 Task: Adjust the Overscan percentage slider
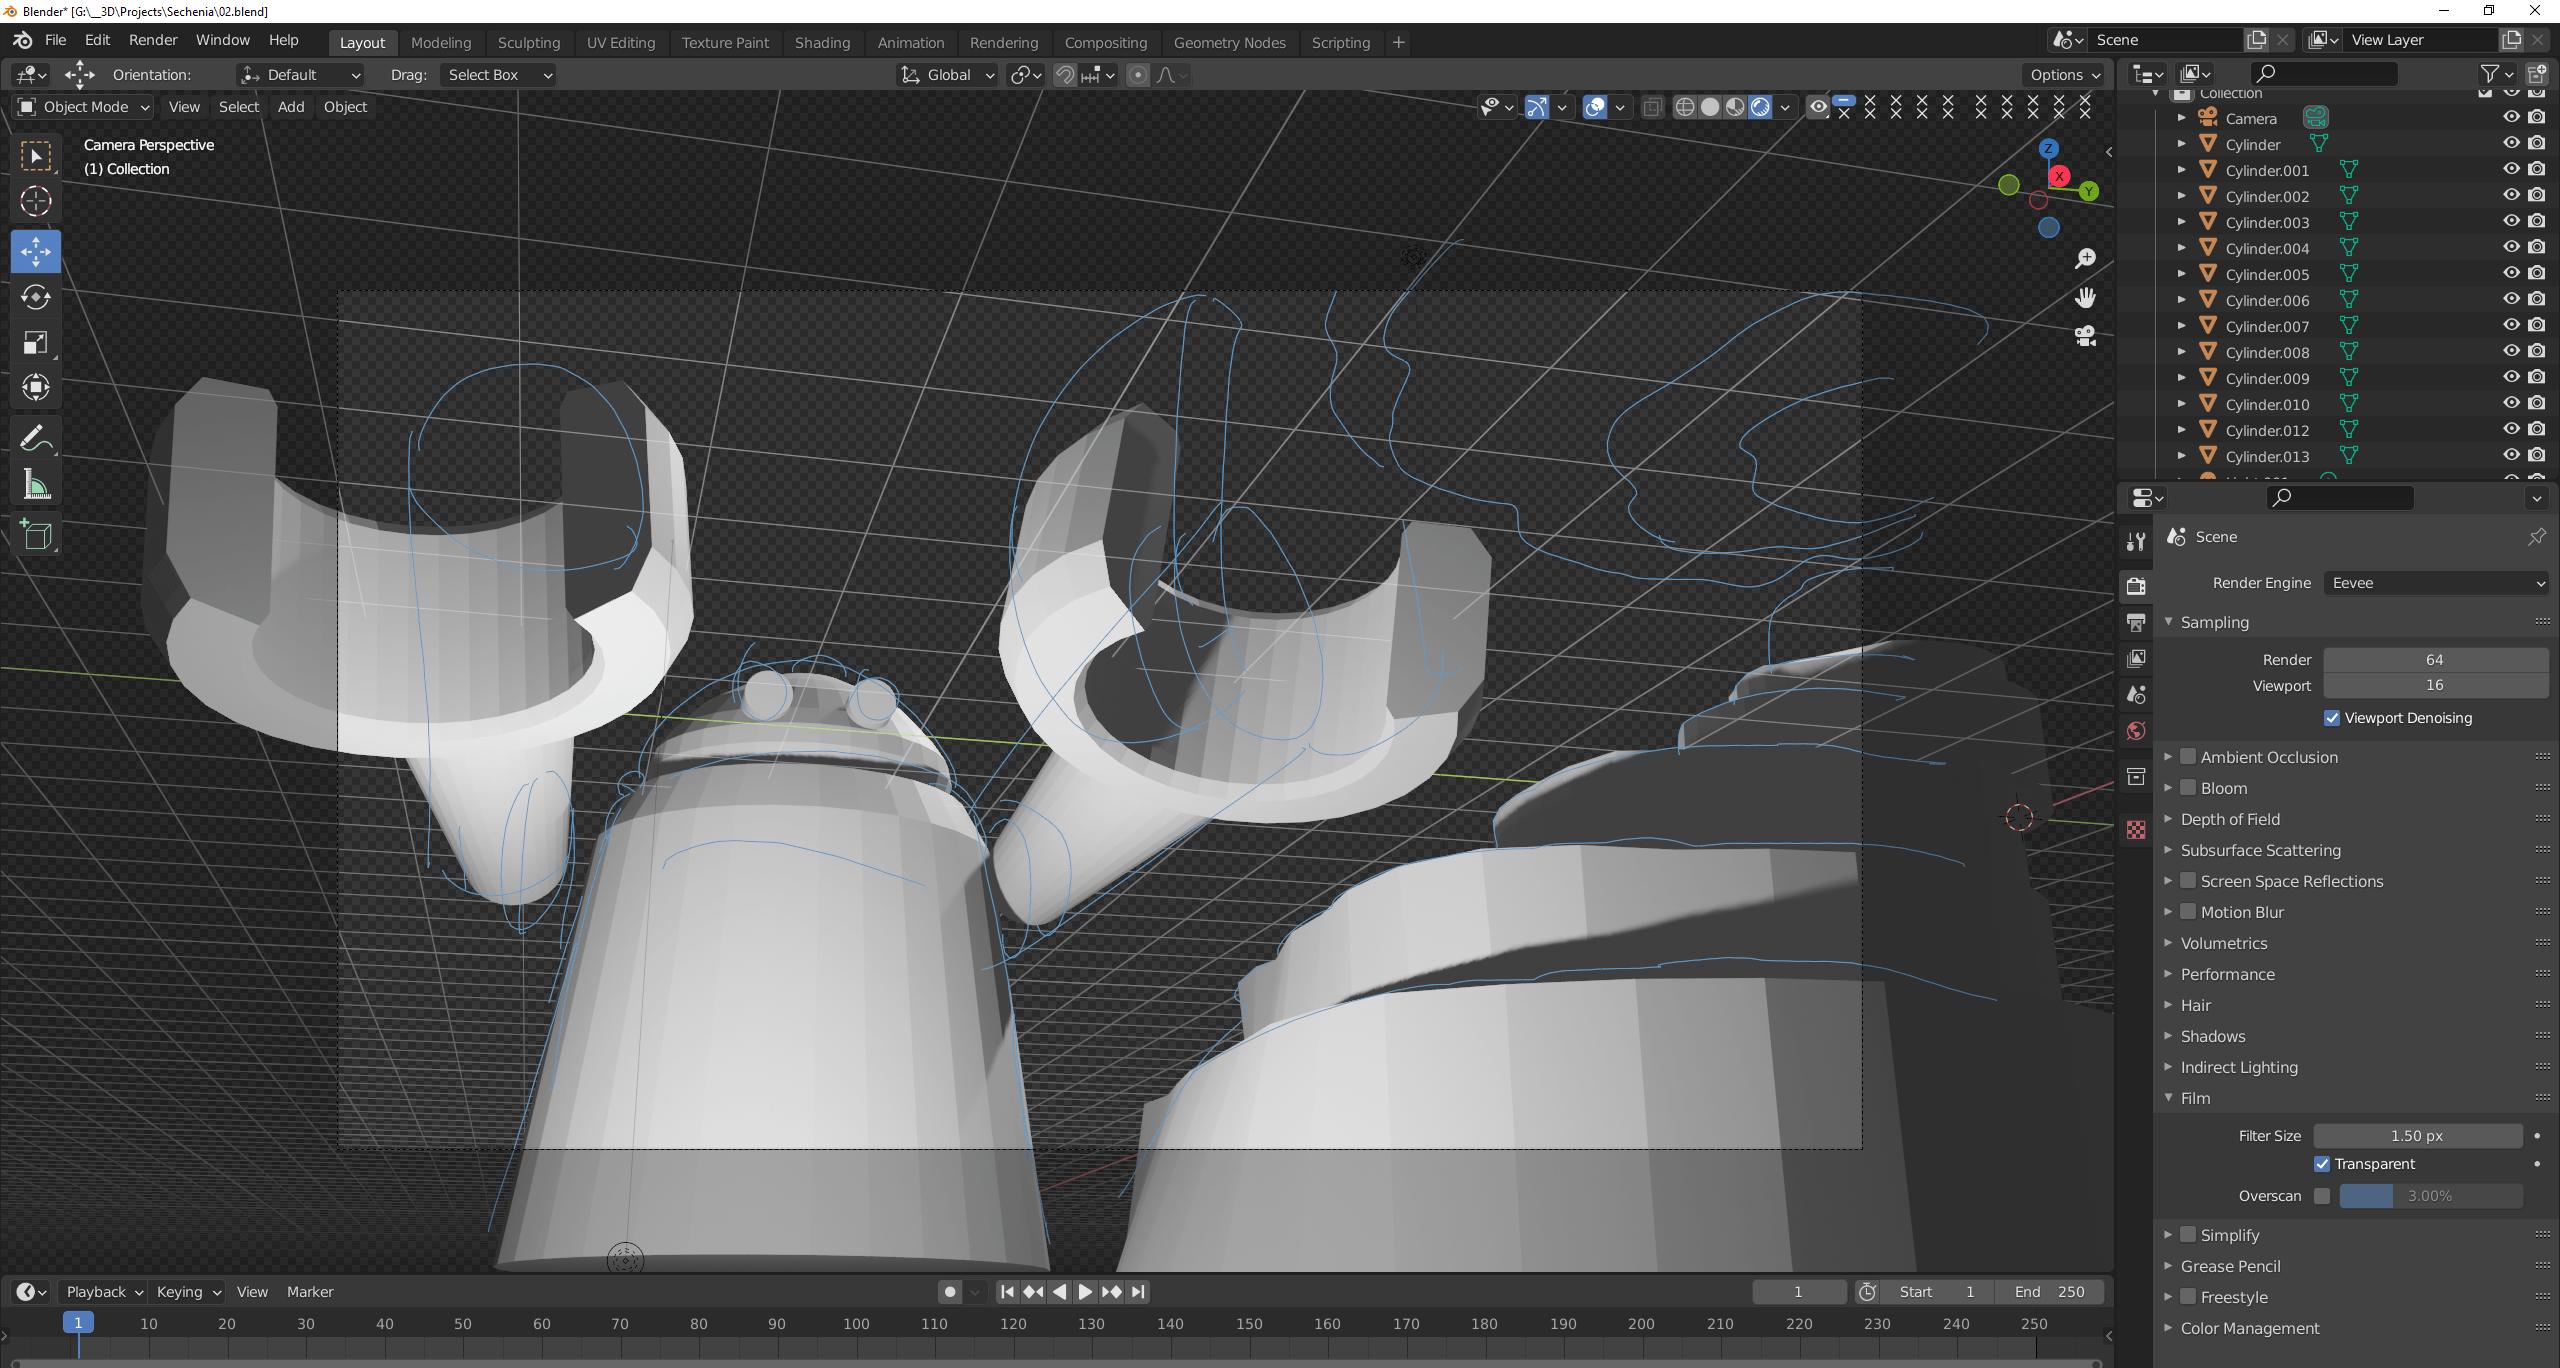2430,1196
